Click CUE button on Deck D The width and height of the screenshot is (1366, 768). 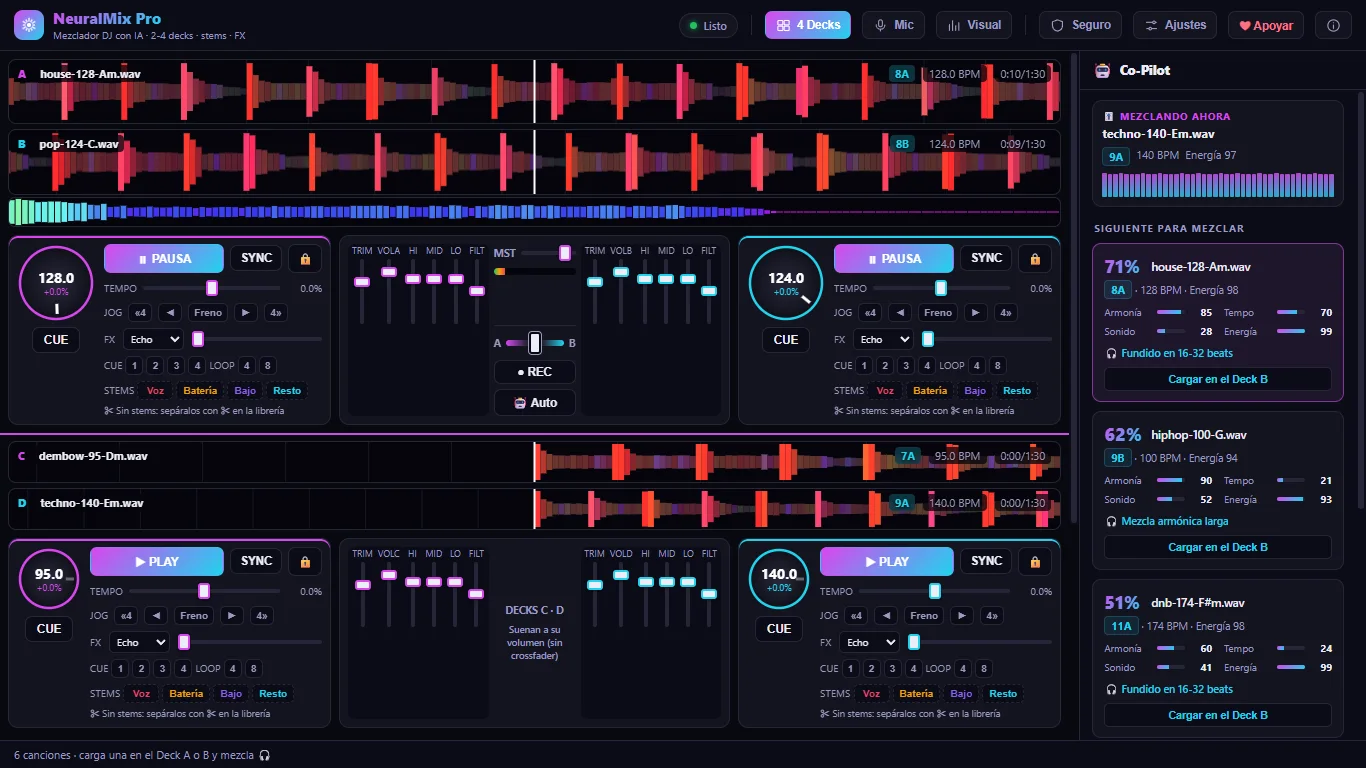point(779,629)
